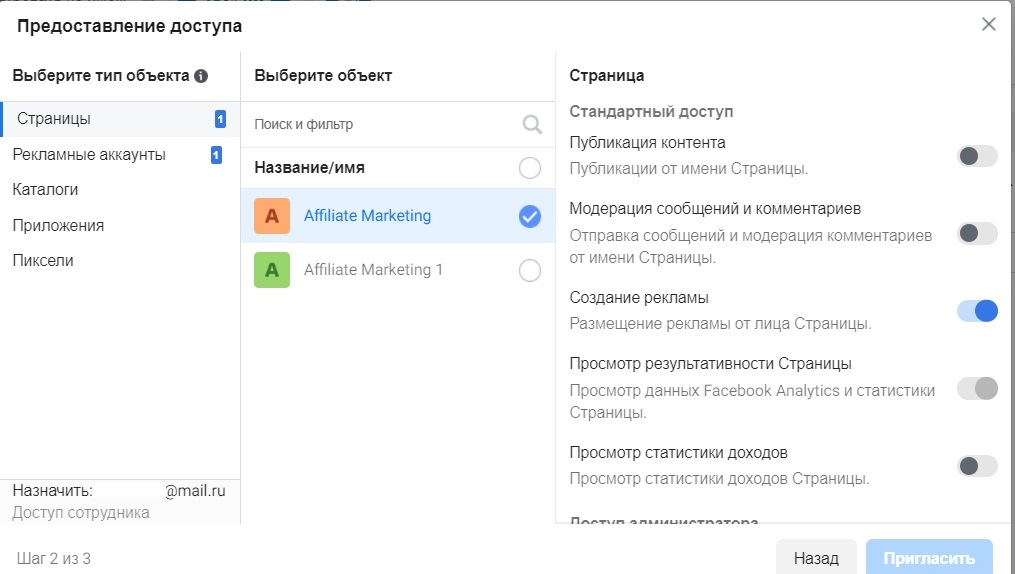
Task: Click the Создание рекламы label
Action: point(639,298)
